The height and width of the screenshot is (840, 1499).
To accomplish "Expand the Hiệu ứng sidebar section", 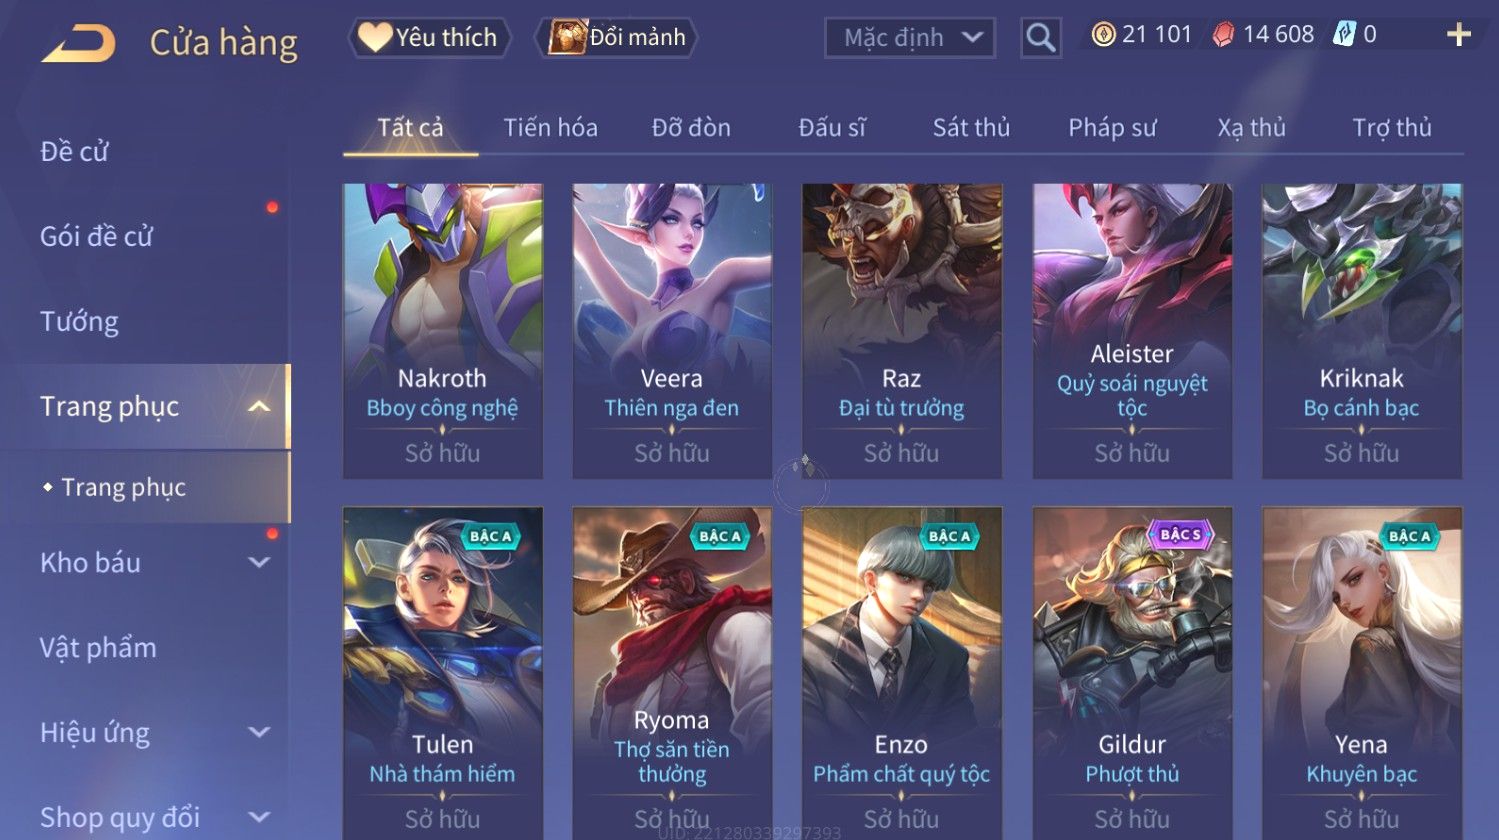I will (x=259, y=732).
